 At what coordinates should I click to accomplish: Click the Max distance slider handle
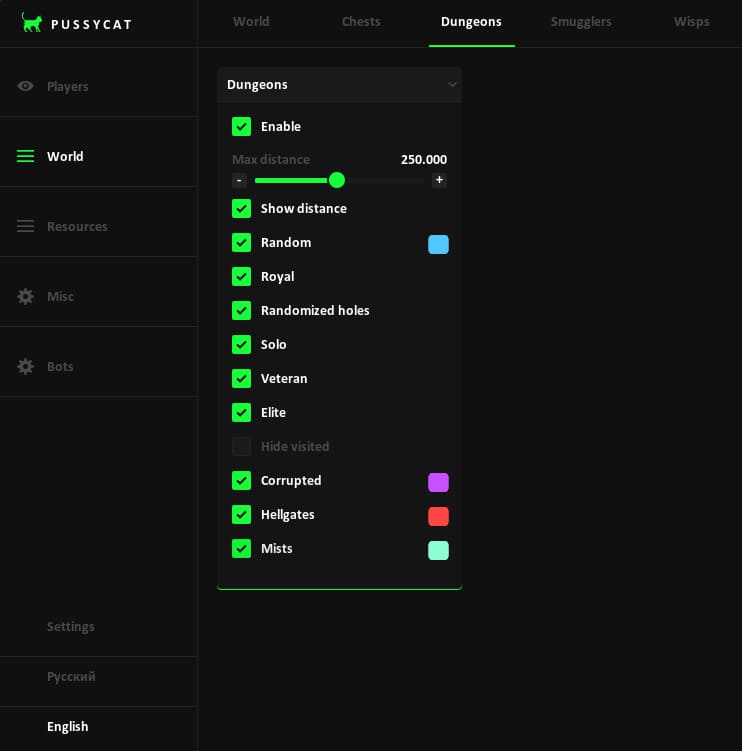(337, 180)
